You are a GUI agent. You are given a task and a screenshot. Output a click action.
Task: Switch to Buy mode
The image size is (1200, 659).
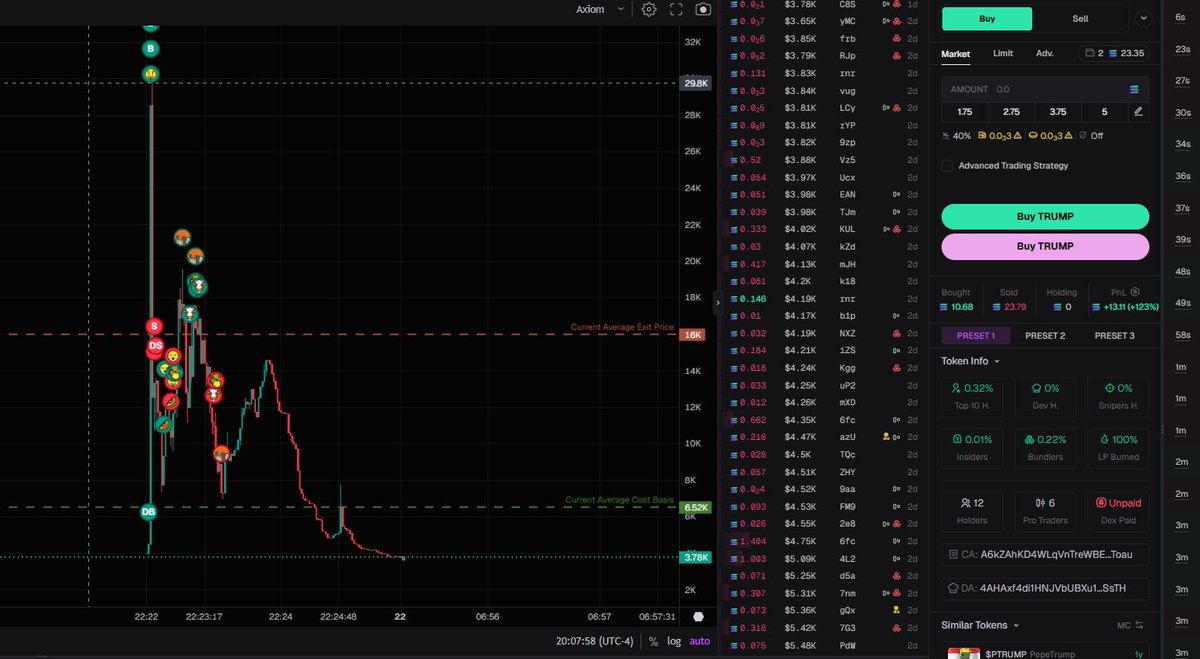pos(987,19)
